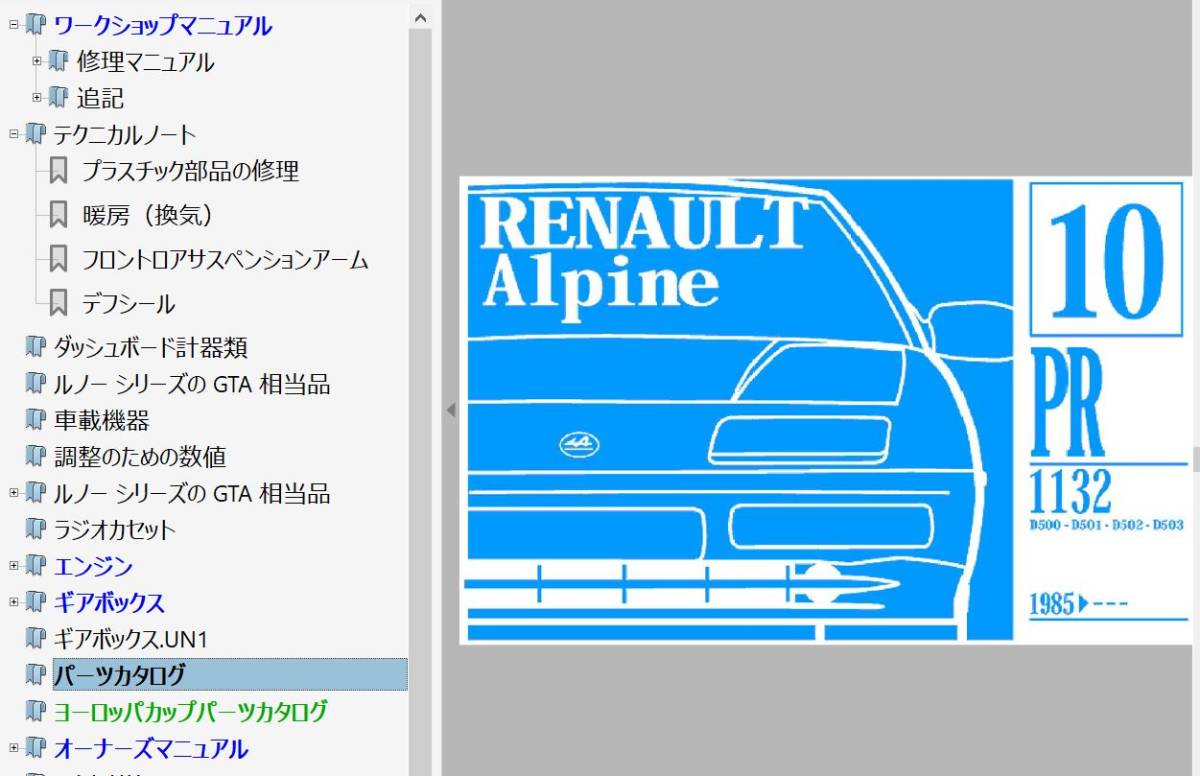
Task: Open the ワークショップマニュアル bookmark
Action: click(x=162, y=26)
